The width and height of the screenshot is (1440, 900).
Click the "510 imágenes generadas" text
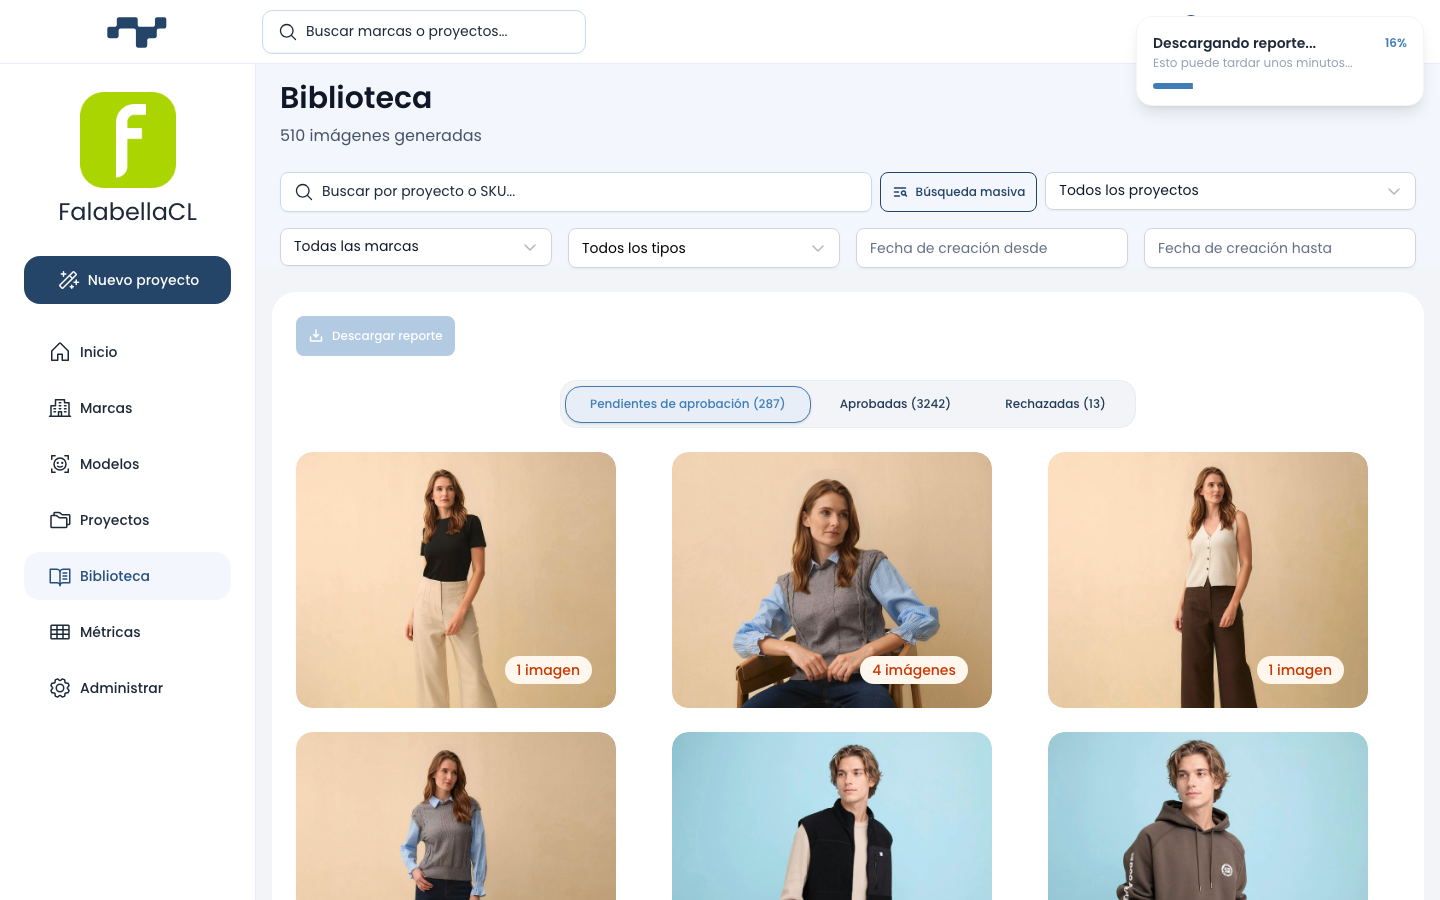[381, 136]
